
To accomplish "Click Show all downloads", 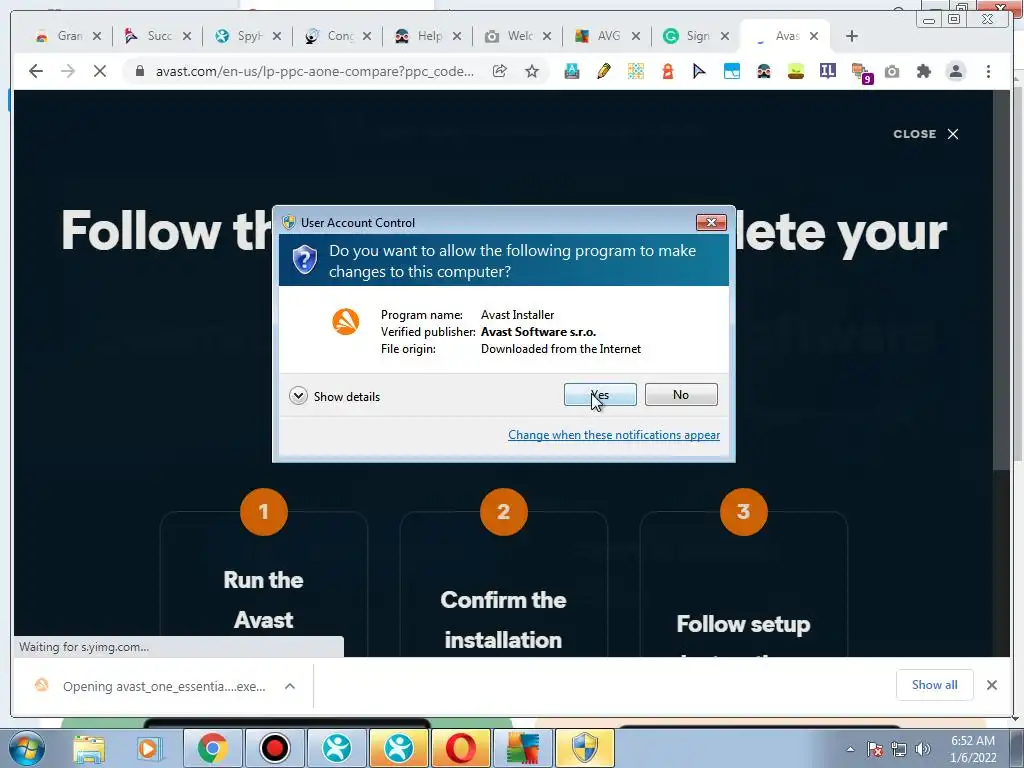I will 935,684.
